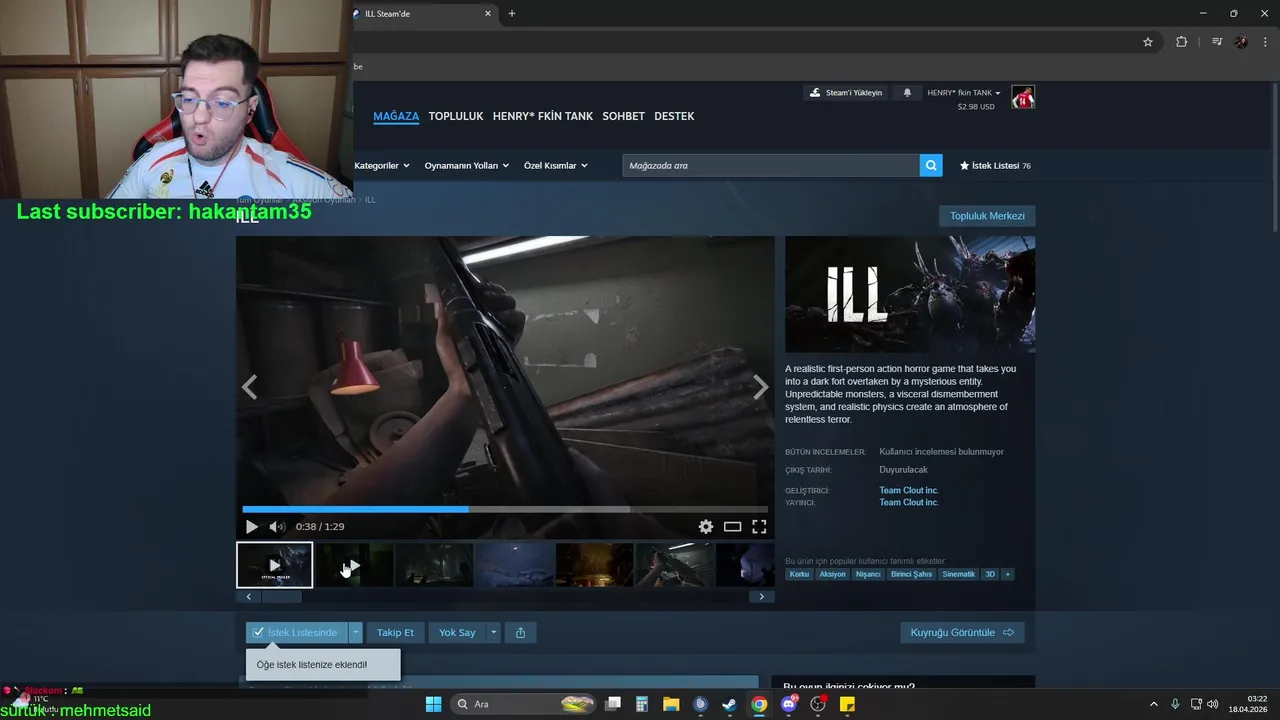This screenshot has height=720, width=1280.
Task: Enter fullscreen on the trailer player
Action: coord(759,527)
